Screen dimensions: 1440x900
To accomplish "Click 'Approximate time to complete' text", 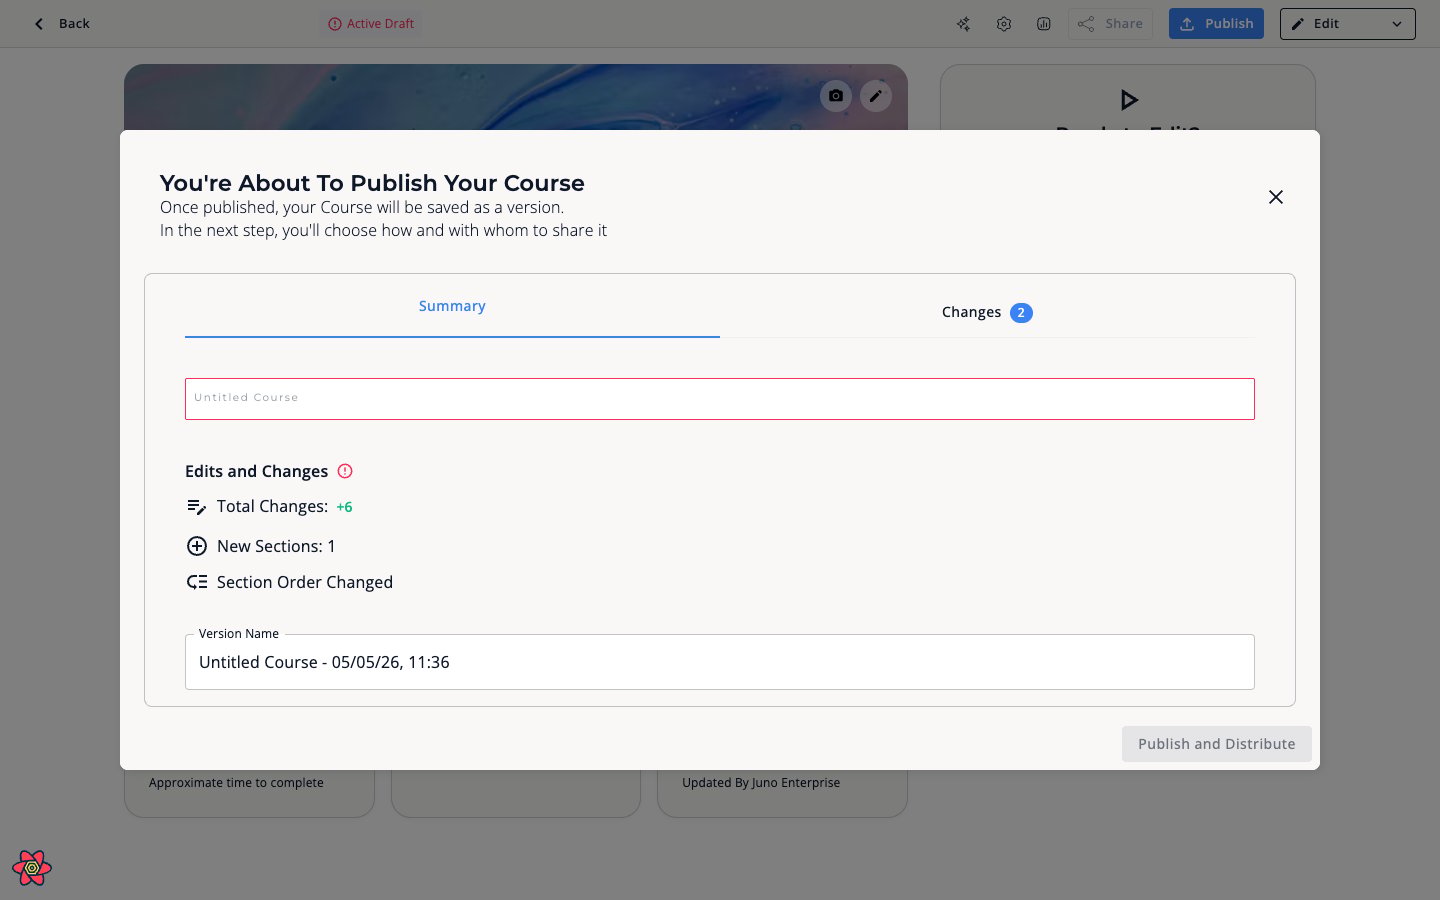I will [x=236, y=783].
